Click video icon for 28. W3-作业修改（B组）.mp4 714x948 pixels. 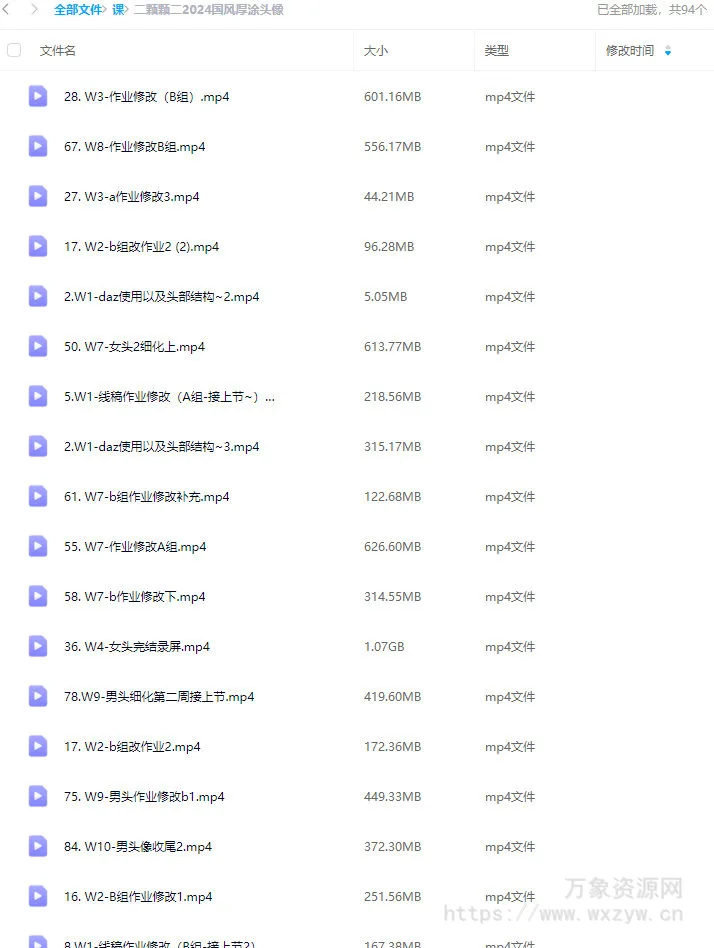tap(37, 97)
